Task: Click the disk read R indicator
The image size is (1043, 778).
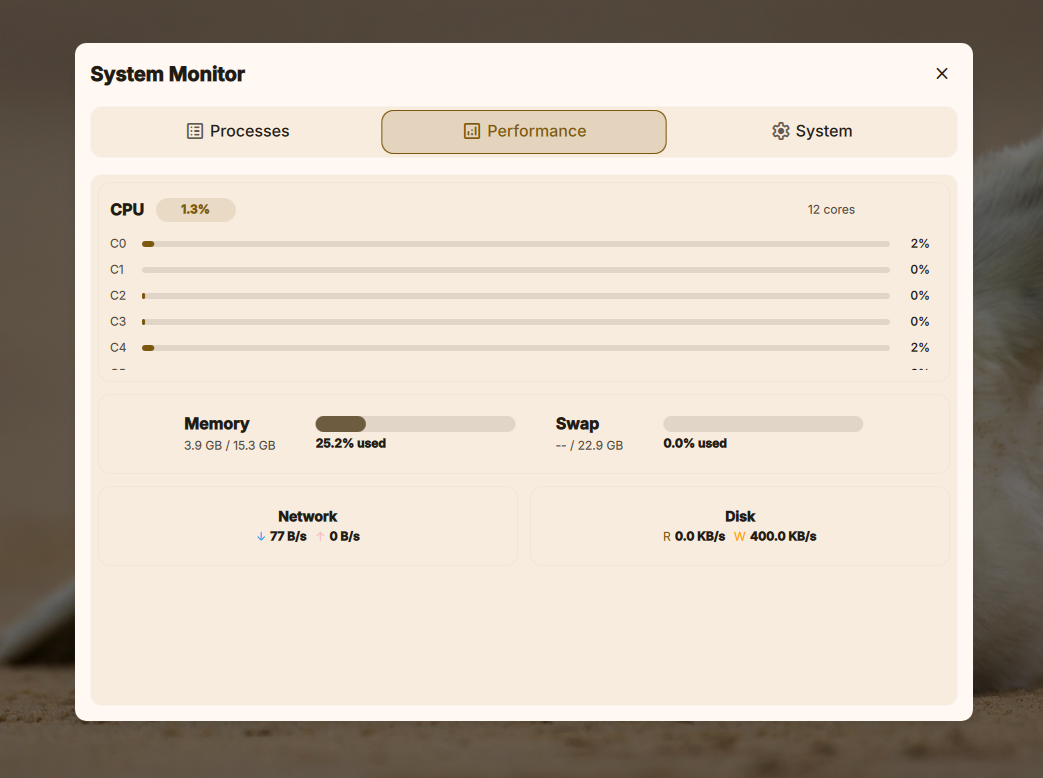Action: [667, 536]
